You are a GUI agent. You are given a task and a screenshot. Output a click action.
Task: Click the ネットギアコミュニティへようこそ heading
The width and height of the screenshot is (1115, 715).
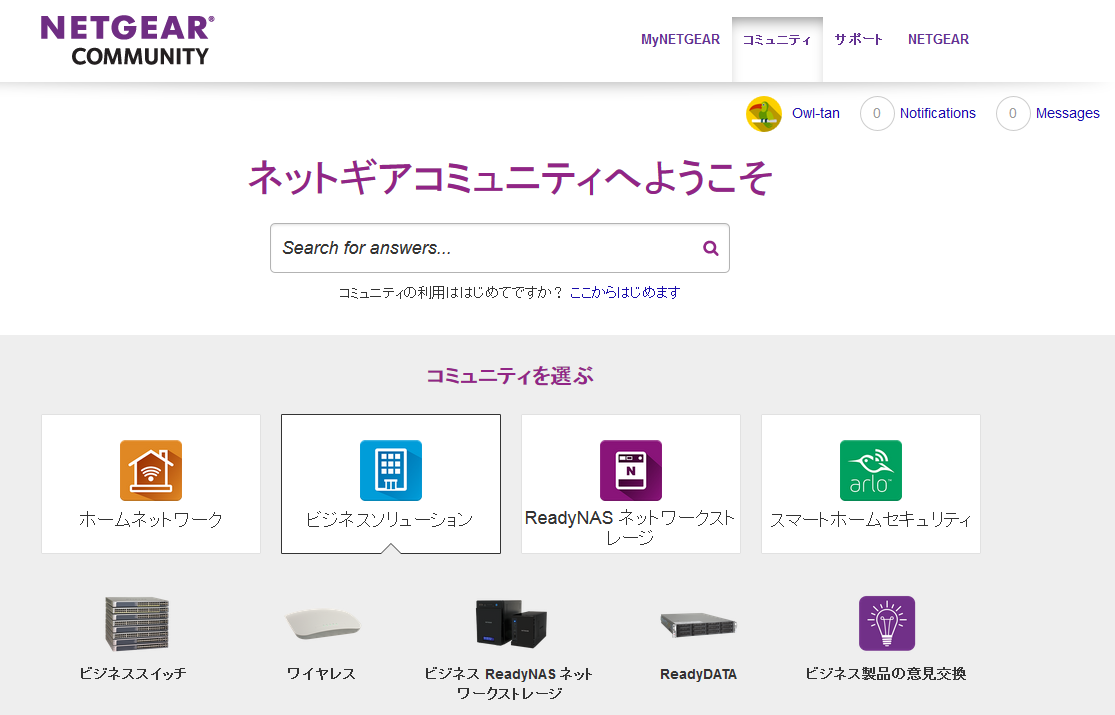pos(511,178)
